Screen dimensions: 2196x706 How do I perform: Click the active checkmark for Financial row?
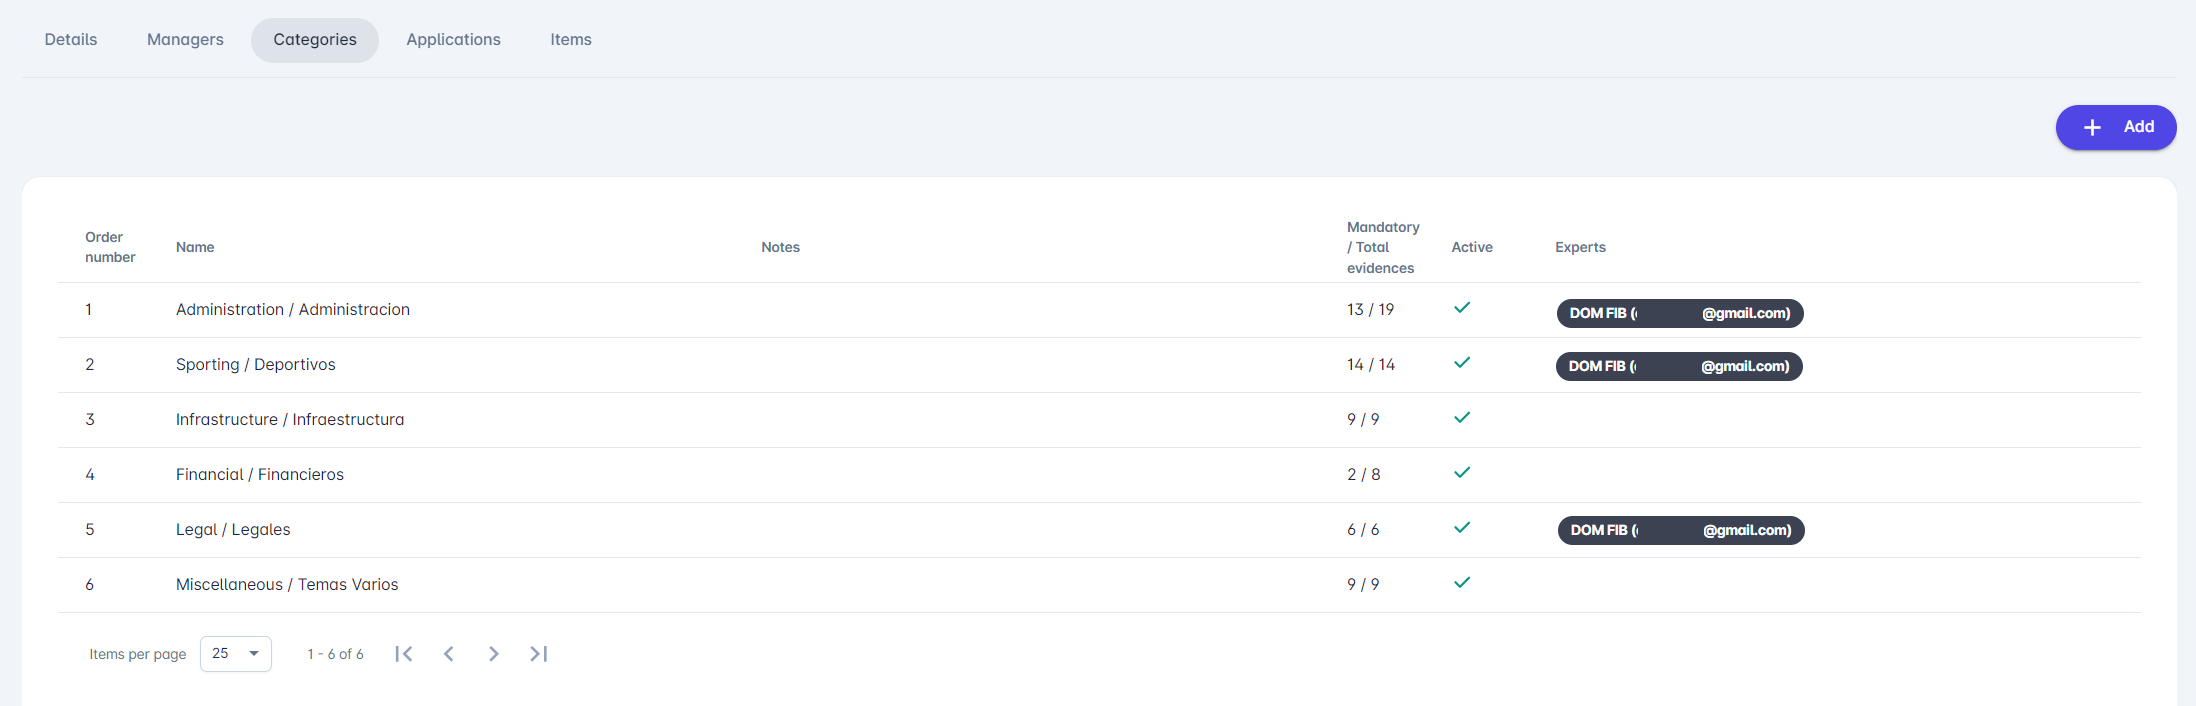point(1462,473)
